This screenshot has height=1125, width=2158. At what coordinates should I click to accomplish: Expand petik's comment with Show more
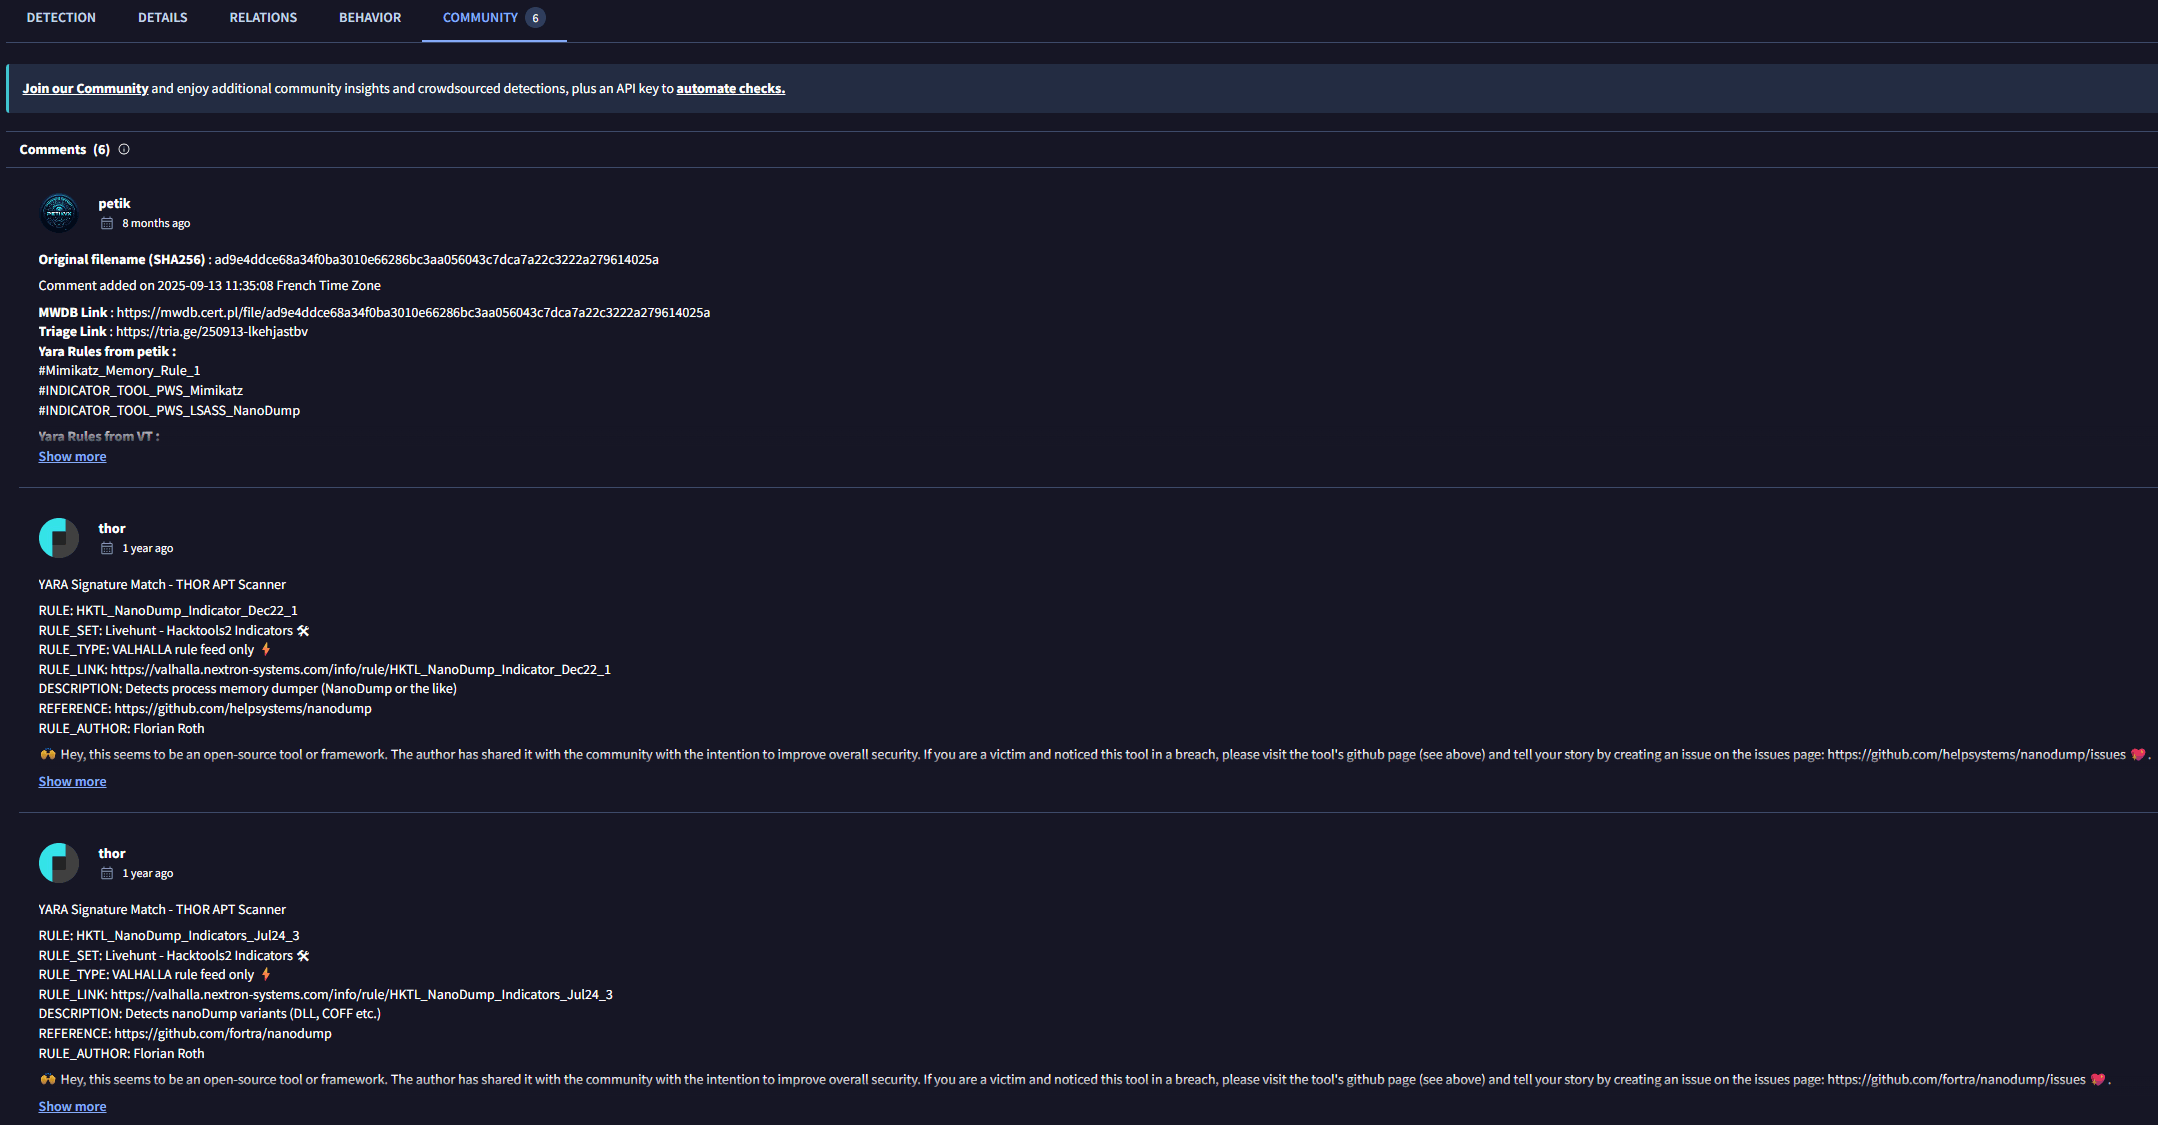point(72,456)
